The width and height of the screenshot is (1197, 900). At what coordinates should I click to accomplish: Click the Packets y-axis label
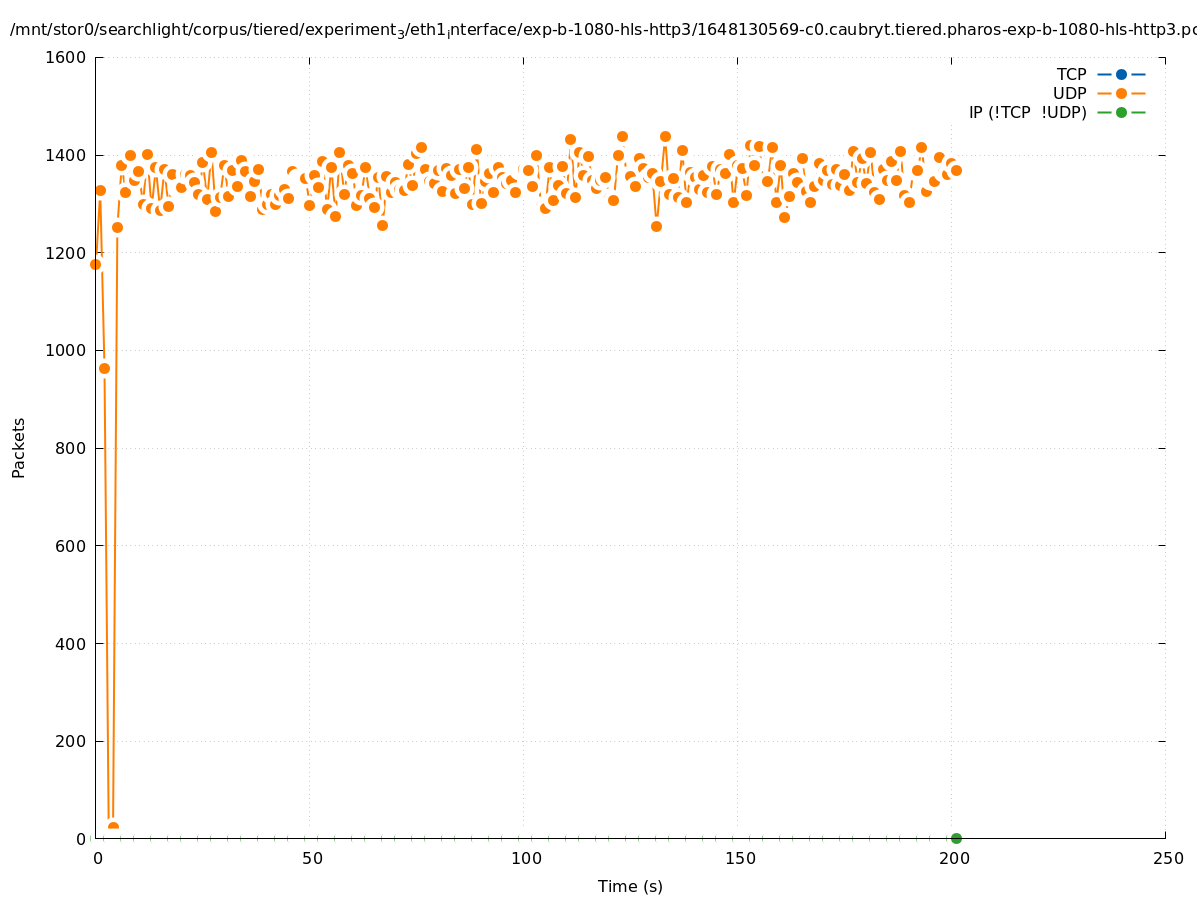[x=19, y=448]
